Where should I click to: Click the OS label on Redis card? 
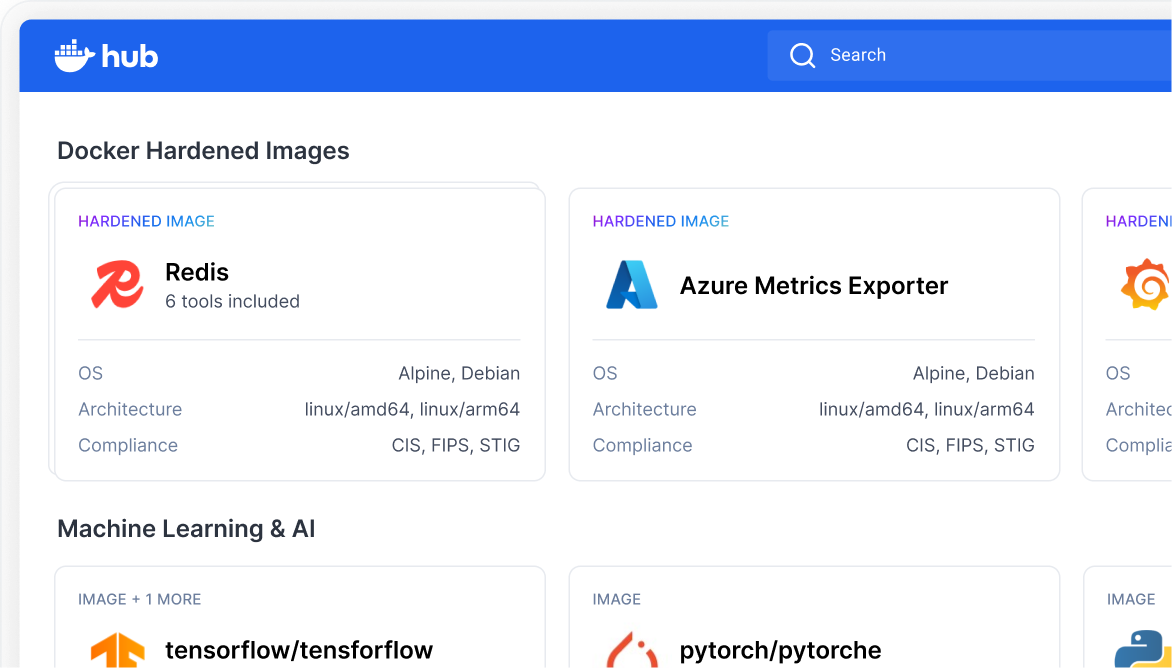point(90,374)
